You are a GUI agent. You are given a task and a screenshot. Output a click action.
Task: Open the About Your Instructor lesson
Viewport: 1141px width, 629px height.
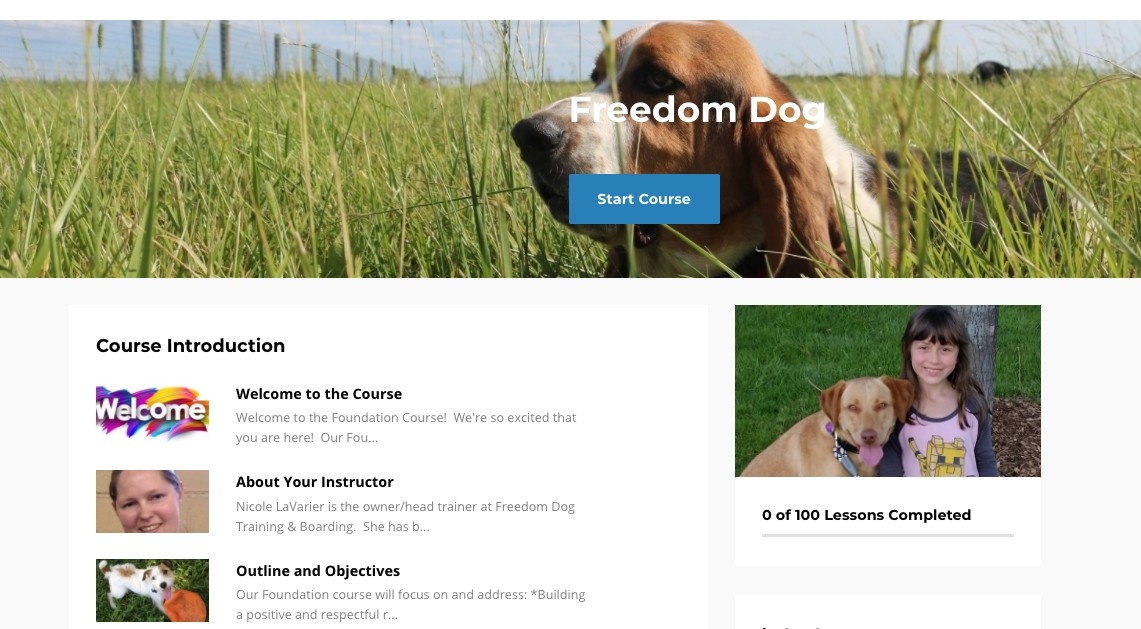pyautogui.click(x=314, y=482)
